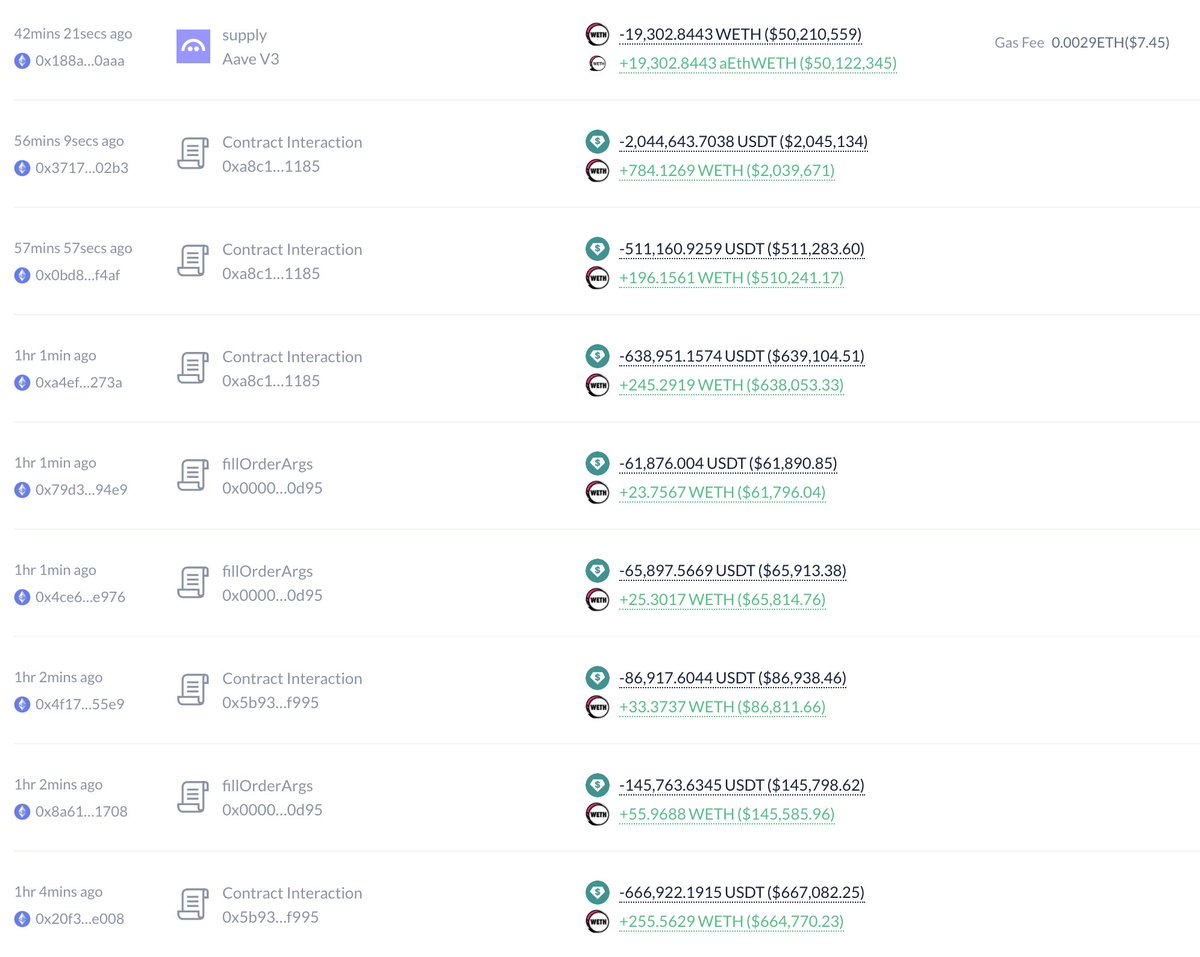Click the Ethereum icon beside hash 0x20f3...e008
The image size is (1200, 957).
pos(22,919)
